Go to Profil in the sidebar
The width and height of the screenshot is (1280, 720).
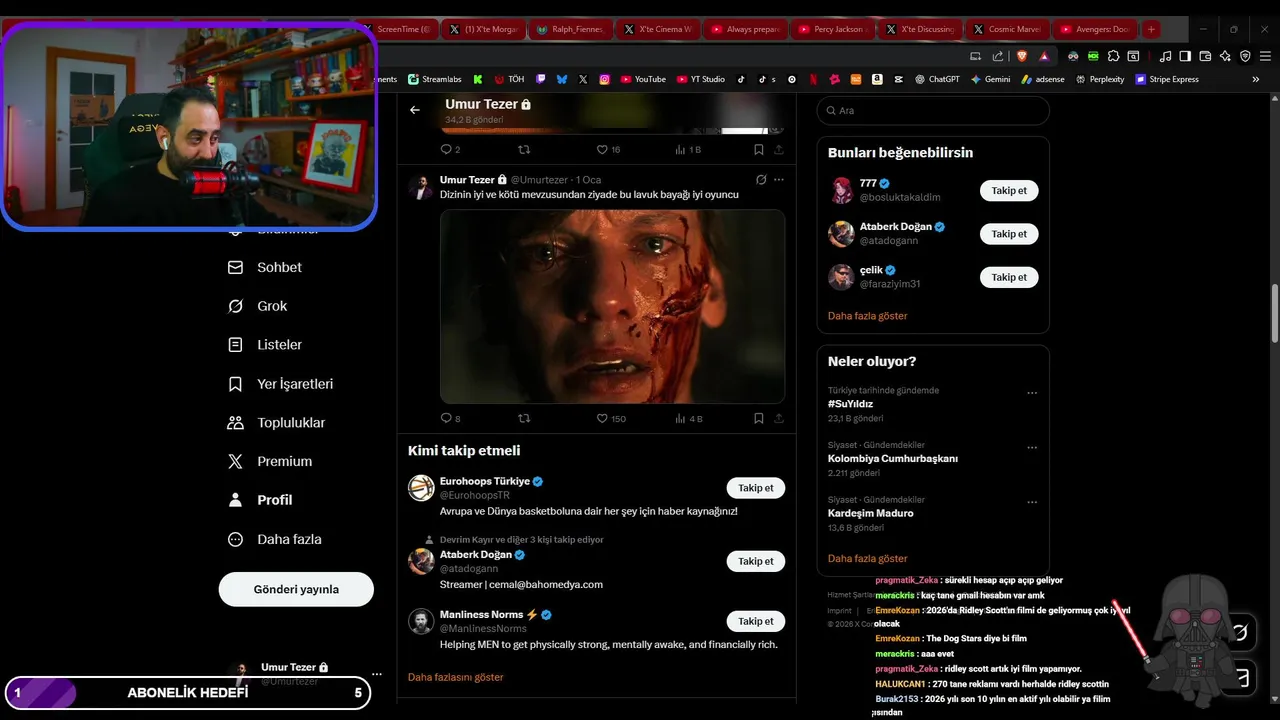coord(260,500)
